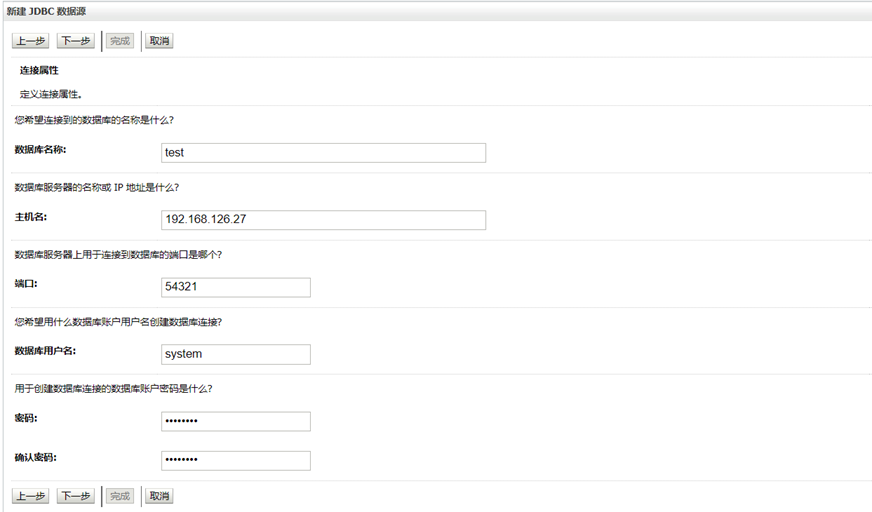Go to next step using bottom 下一步 button

[x=75, y=496]
